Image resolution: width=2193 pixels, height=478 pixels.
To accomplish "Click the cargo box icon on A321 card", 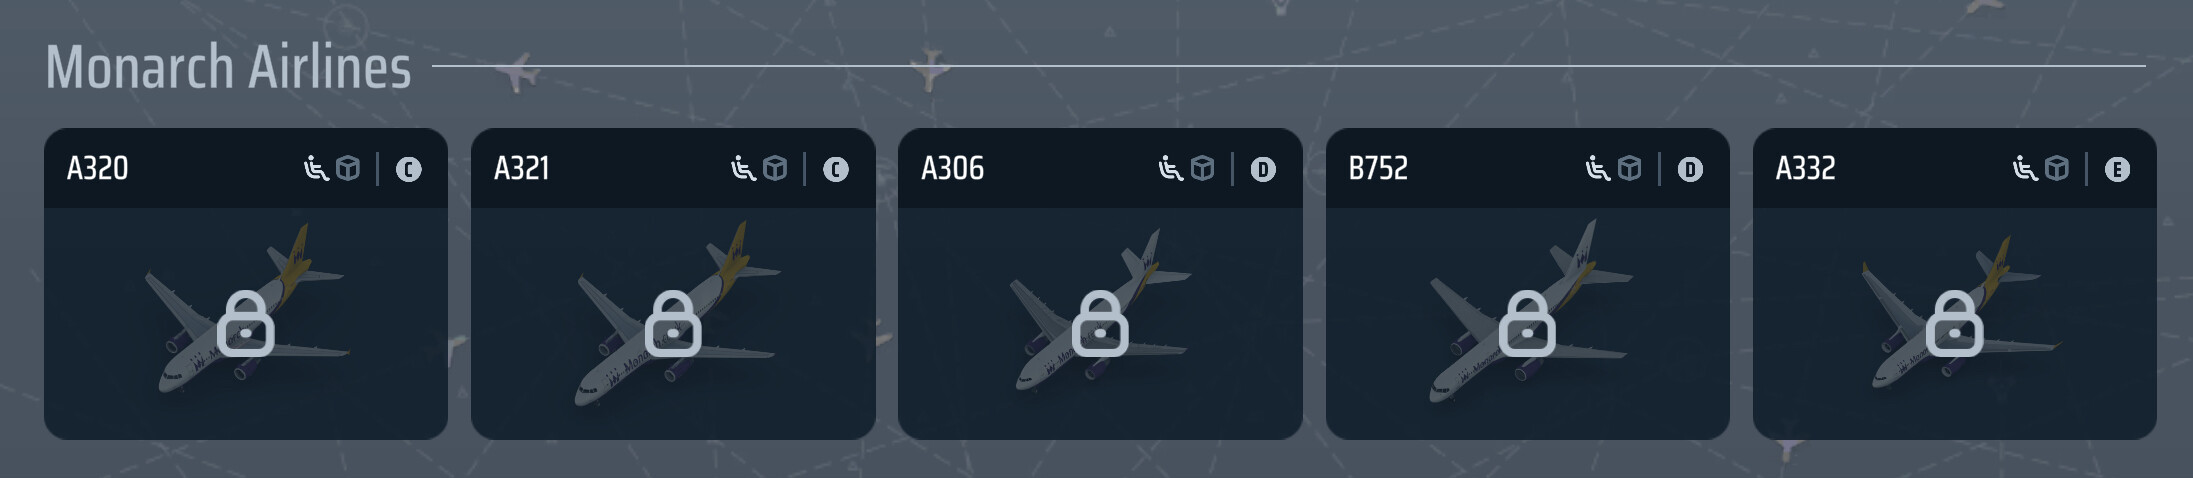I will tap(775, 169).
